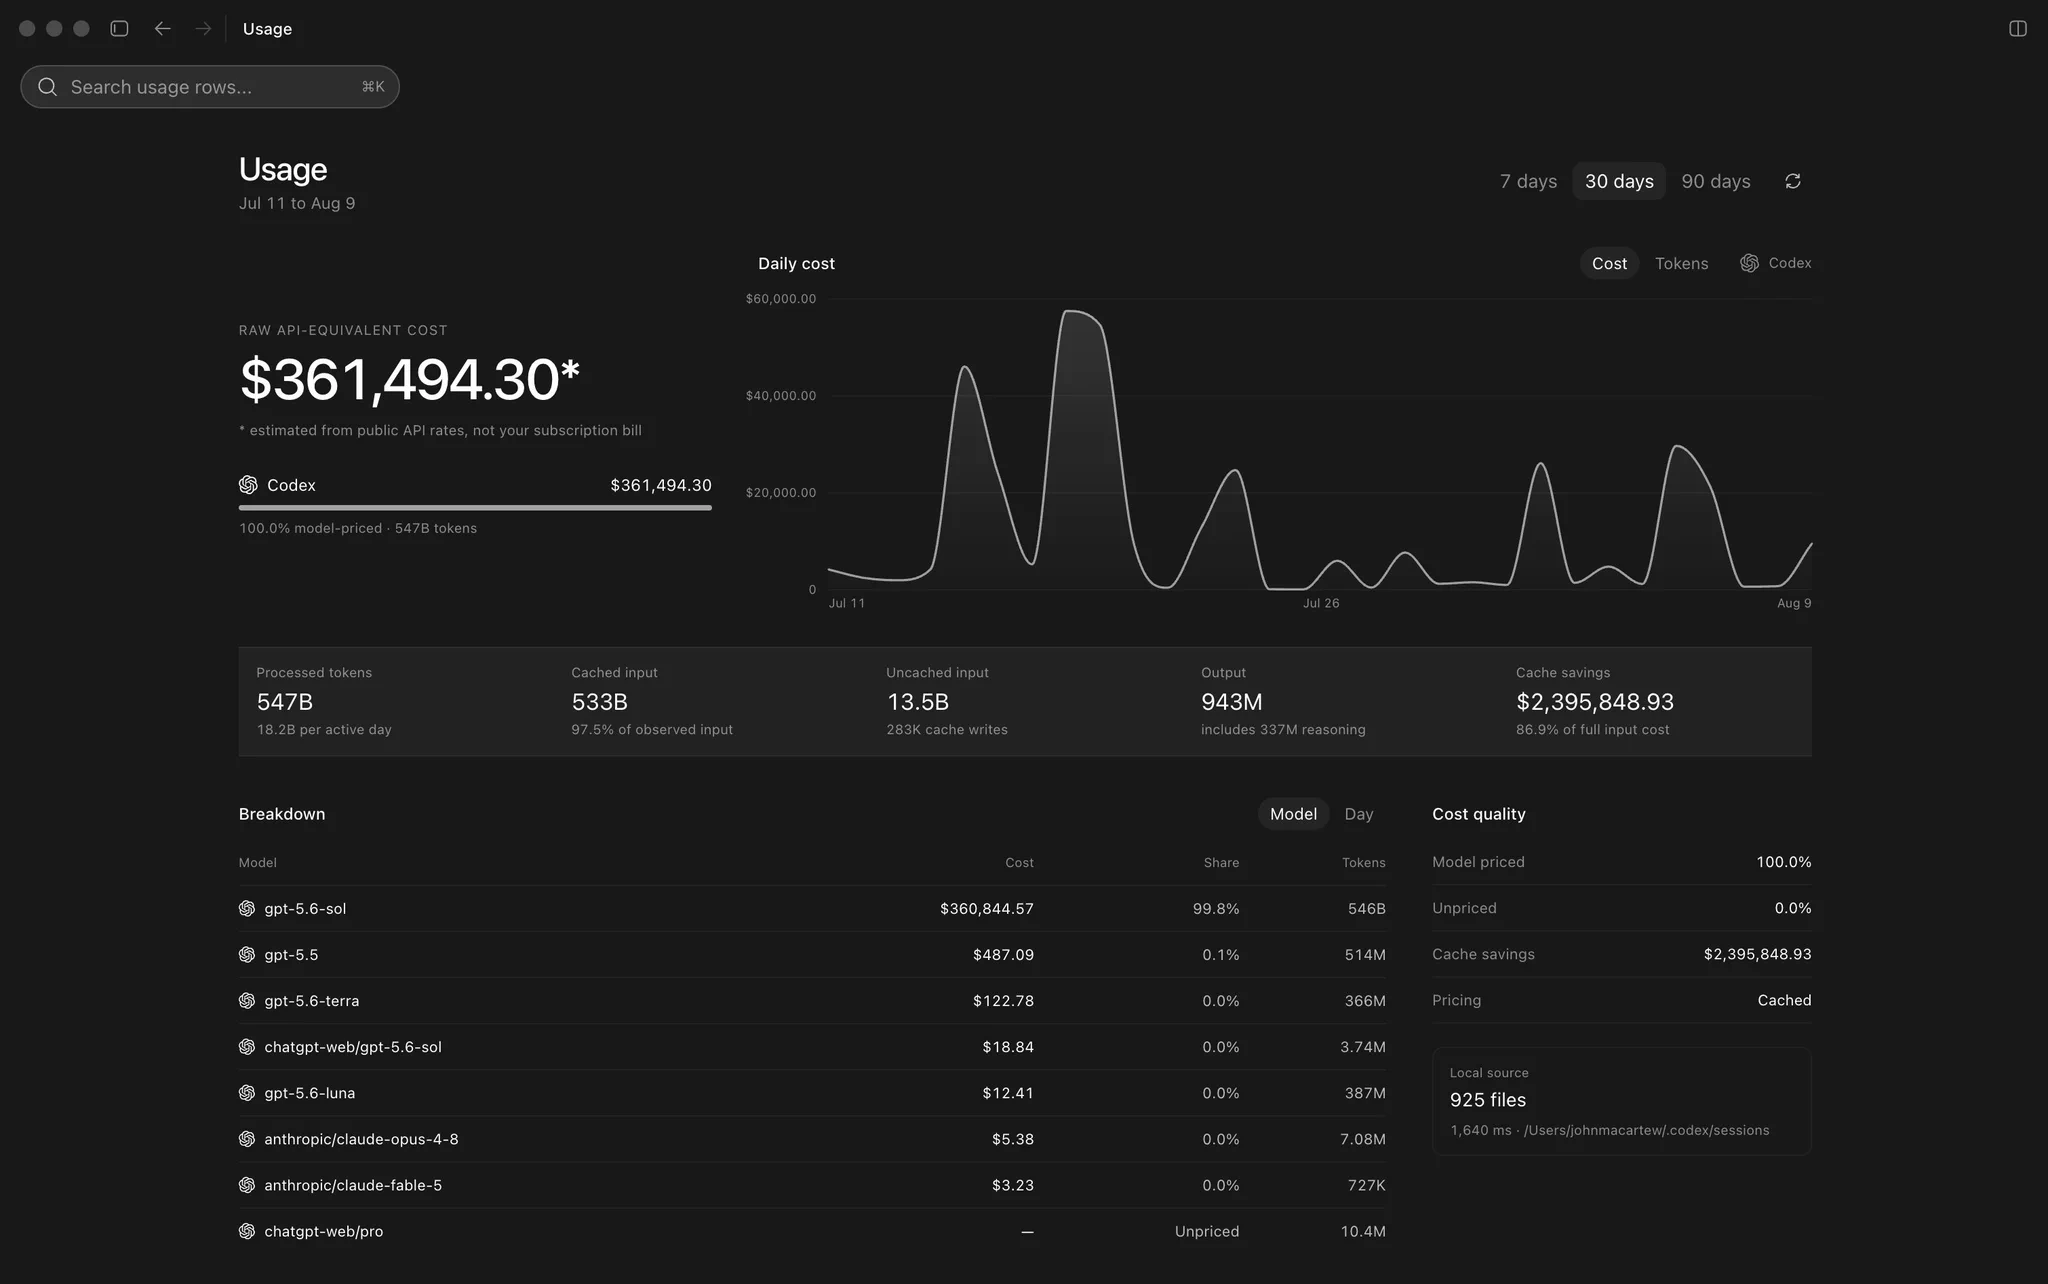Go back with the left arrow
The width and height of the screenshot is (2048, 1284).
tap(162, 29)
